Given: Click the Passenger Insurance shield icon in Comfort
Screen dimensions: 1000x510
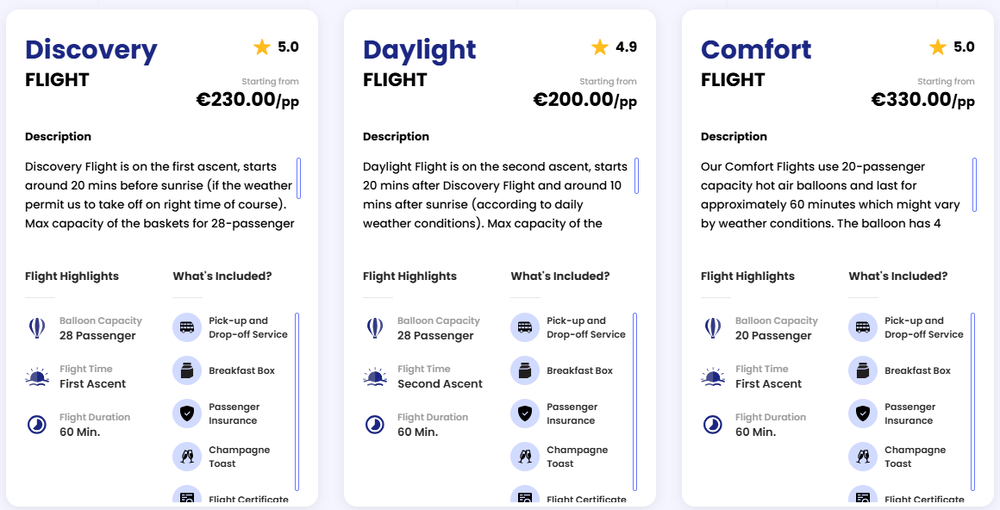Looking at the screenshot, I should tap(863, 414).
